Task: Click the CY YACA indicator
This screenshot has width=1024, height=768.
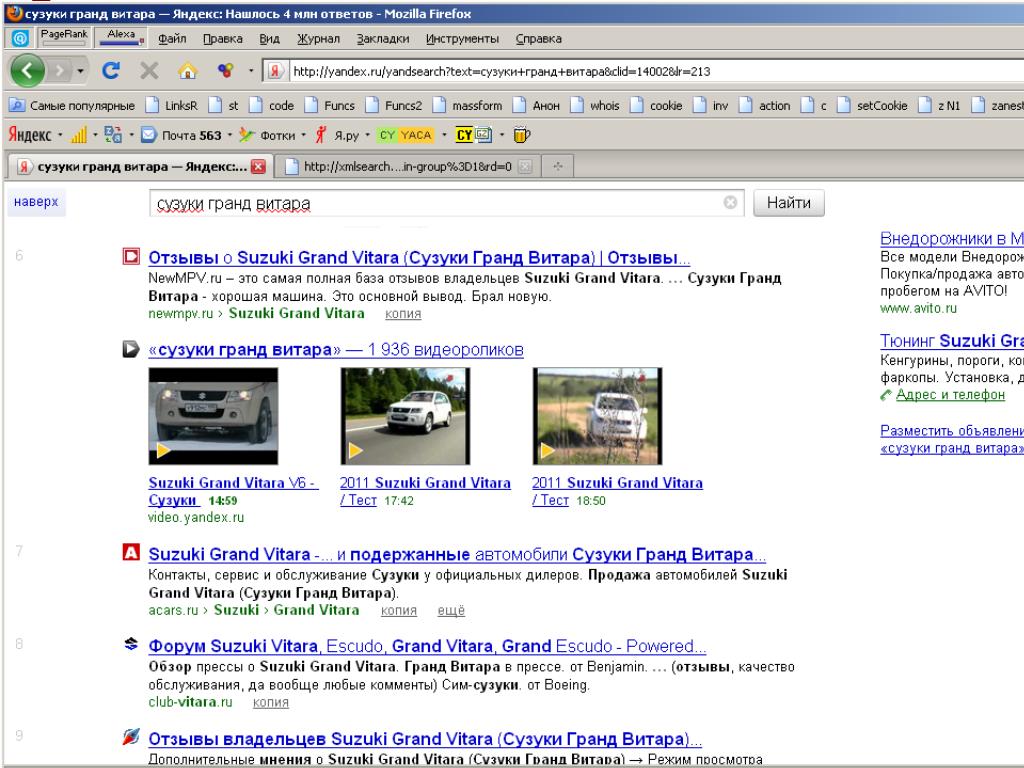Action: click(406, 135)
